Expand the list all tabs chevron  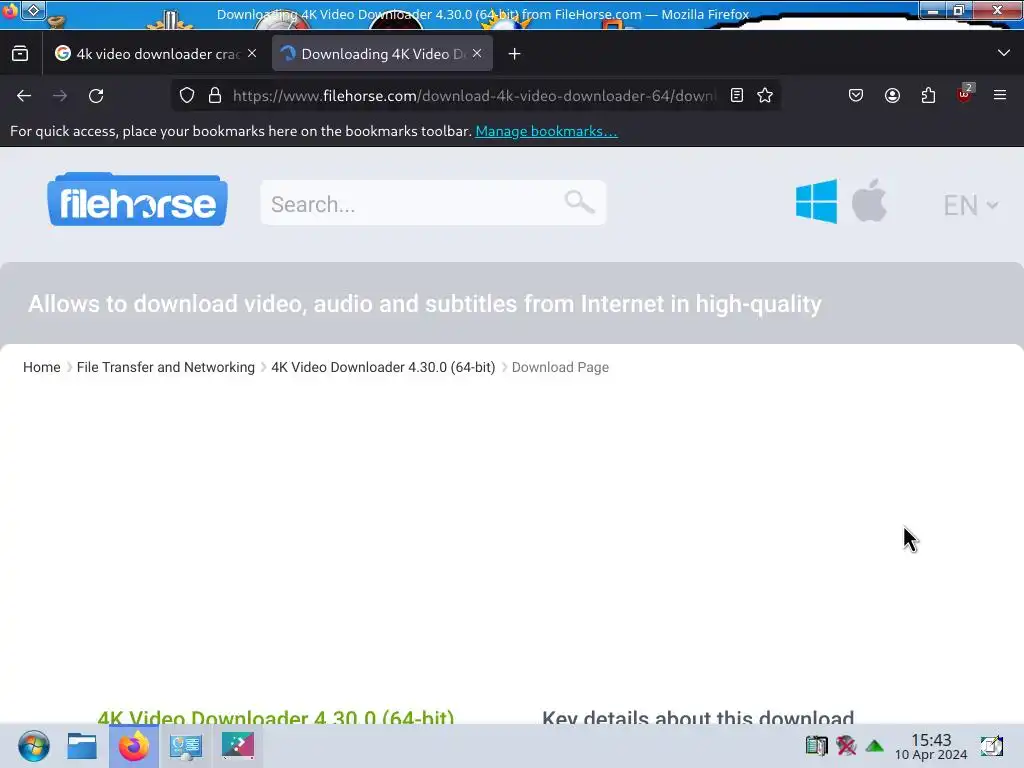[x=1004, y=53]
